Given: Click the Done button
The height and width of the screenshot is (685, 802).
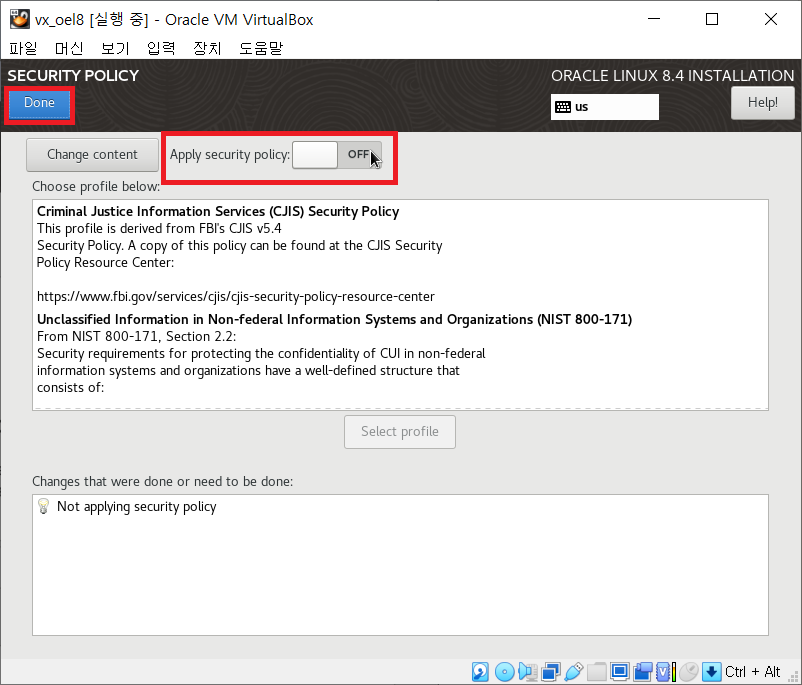Looking at the screenshot, I should (x=39, y=103).
